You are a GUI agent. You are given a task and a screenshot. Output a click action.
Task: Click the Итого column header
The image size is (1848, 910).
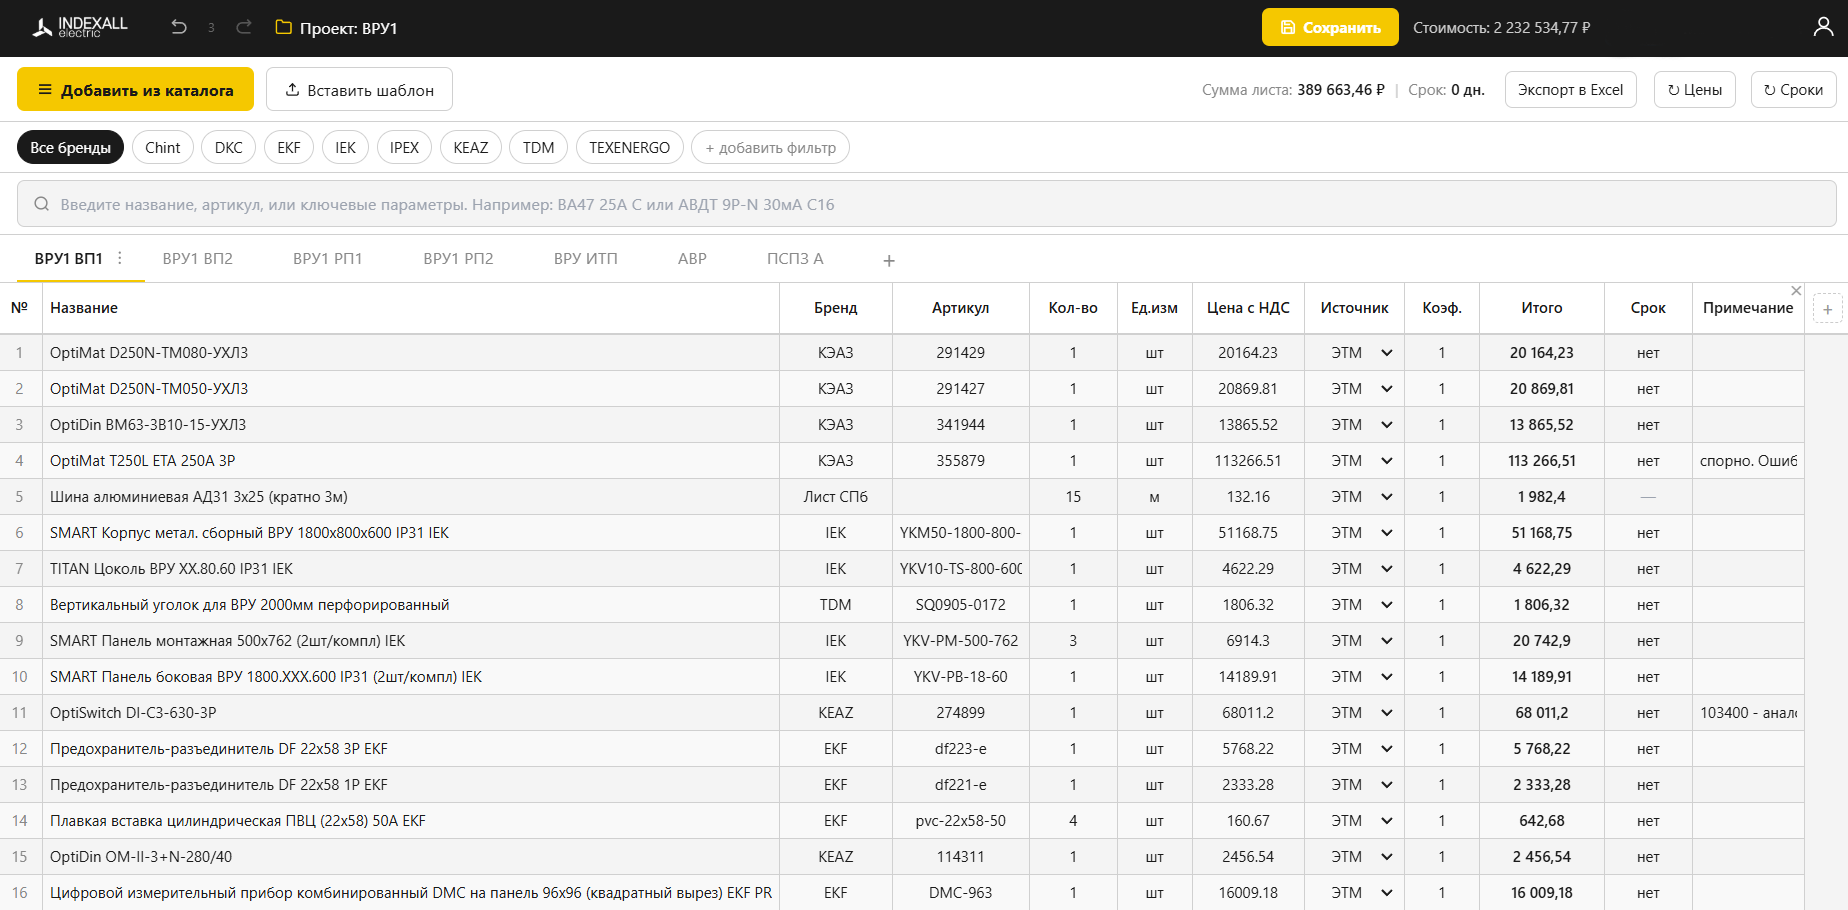tap(1542, 308)
